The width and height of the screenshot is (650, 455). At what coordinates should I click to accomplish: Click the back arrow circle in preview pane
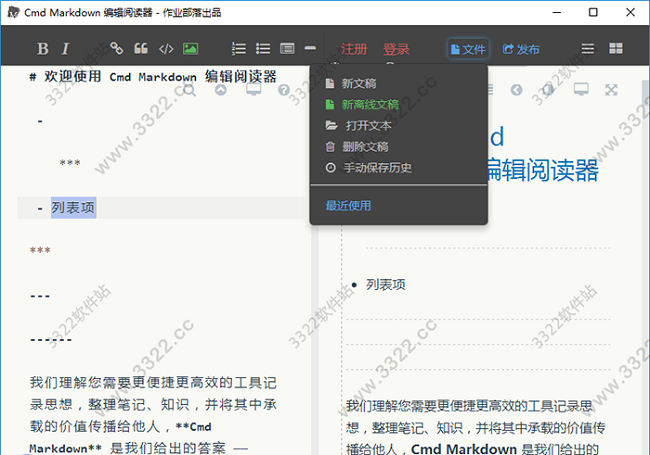517,90
